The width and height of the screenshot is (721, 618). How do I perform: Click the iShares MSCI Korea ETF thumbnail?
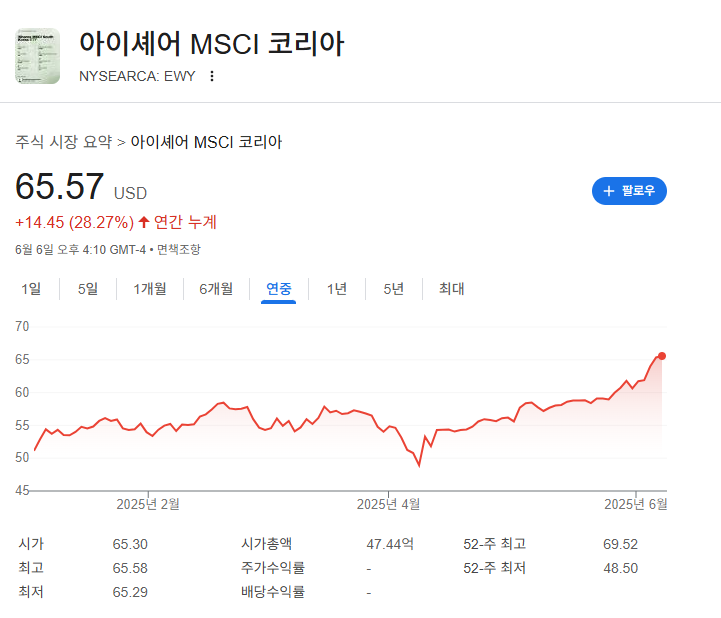coord(38,56)
